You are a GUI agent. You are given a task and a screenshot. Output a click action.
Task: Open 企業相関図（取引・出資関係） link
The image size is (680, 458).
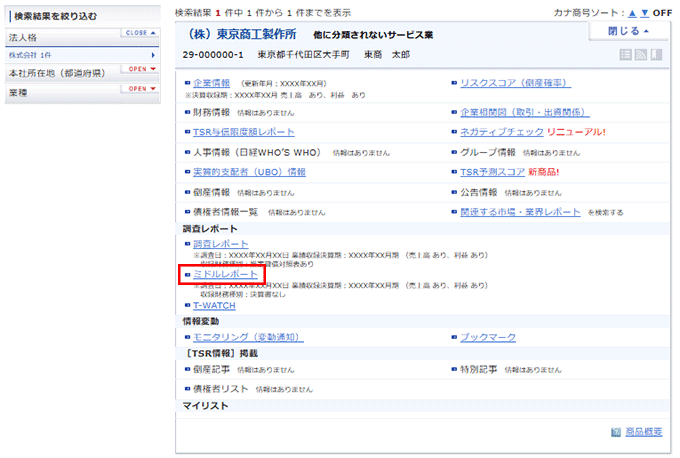pyautogui.click(x=524, y=112)
